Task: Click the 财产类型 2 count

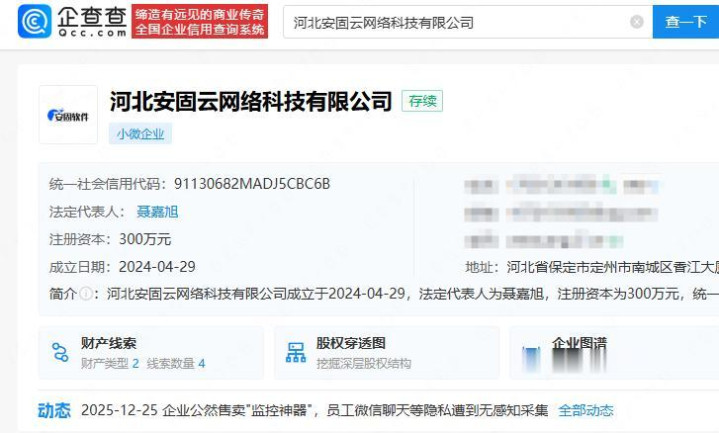Action: click(x=110, y=364)
